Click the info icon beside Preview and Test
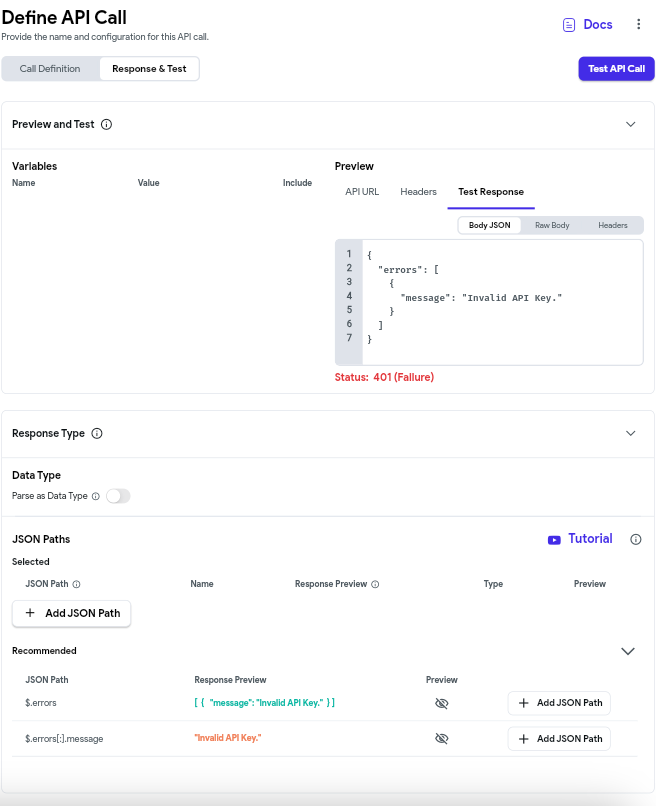Image resolution: width=656 pixels, height=806 pixels. (x=106, y=124)
